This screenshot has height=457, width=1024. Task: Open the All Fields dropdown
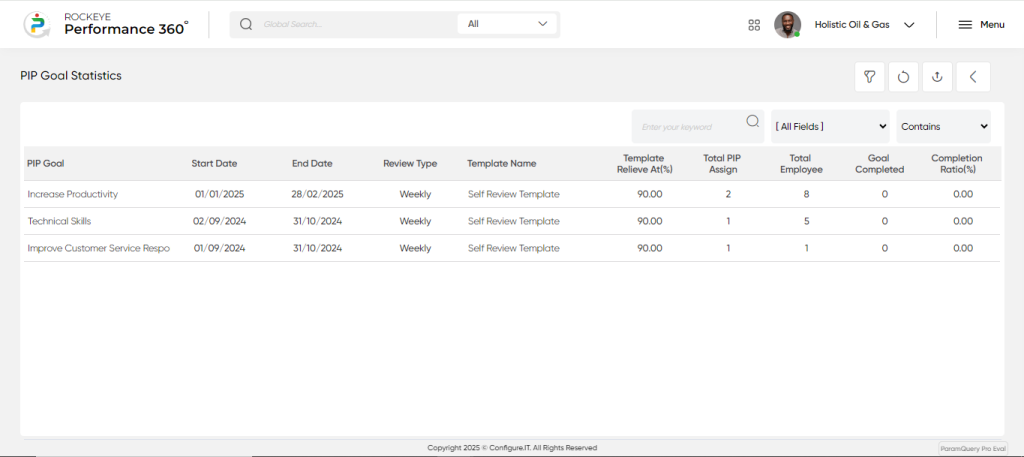pyautogui.click(x=830, y=127)
